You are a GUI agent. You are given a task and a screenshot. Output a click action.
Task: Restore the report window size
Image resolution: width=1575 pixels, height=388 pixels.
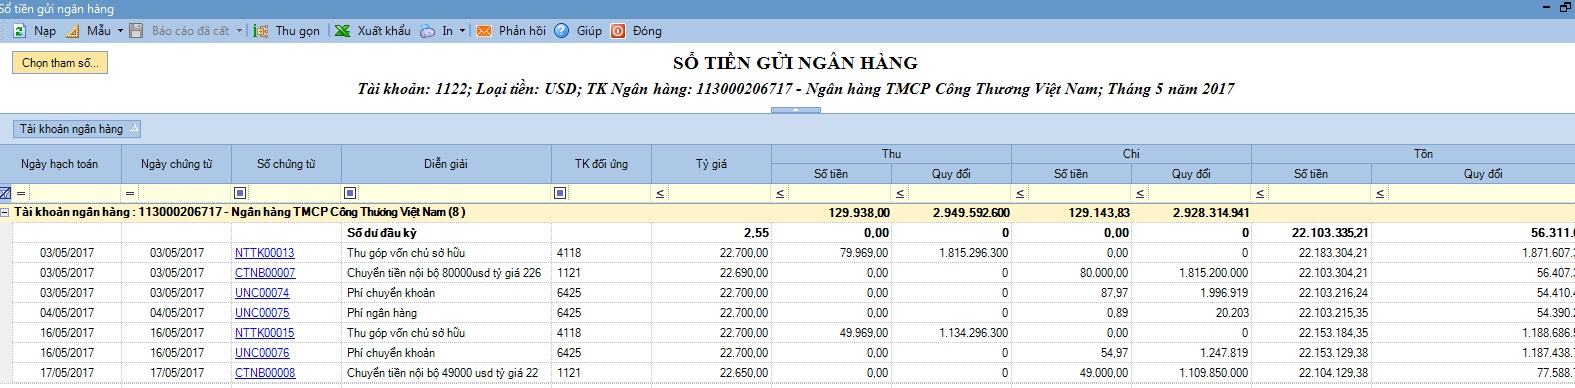point(1565,8)
